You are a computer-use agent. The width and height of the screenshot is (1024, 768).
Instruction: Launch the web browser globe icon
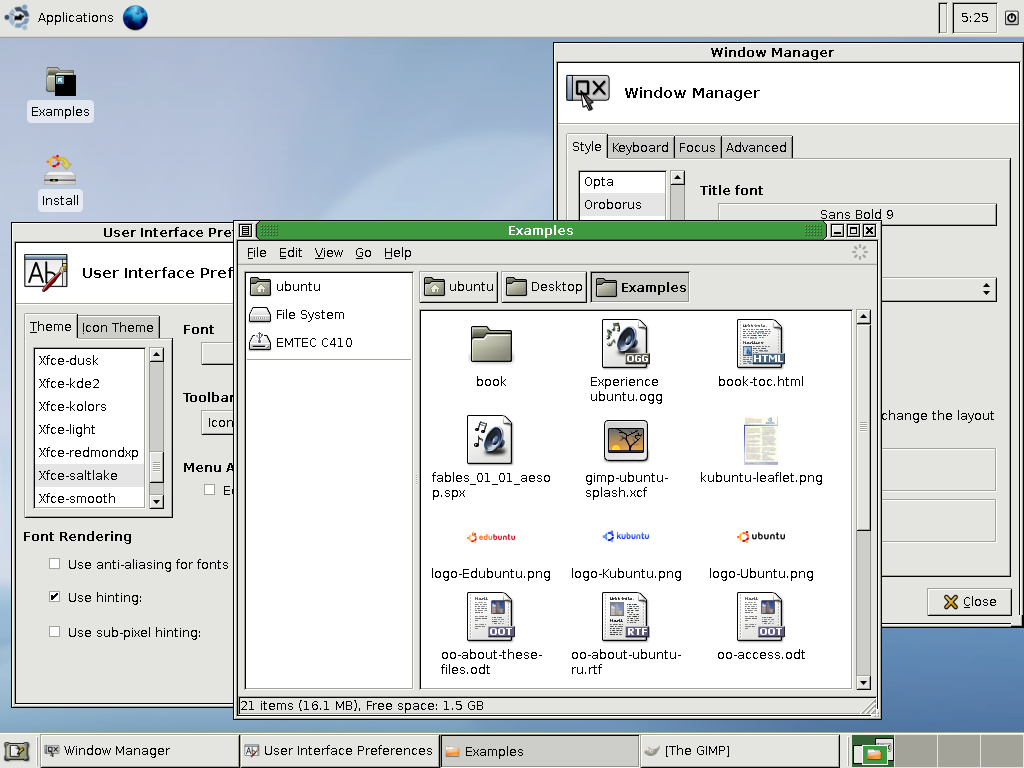tap(135, 18)
